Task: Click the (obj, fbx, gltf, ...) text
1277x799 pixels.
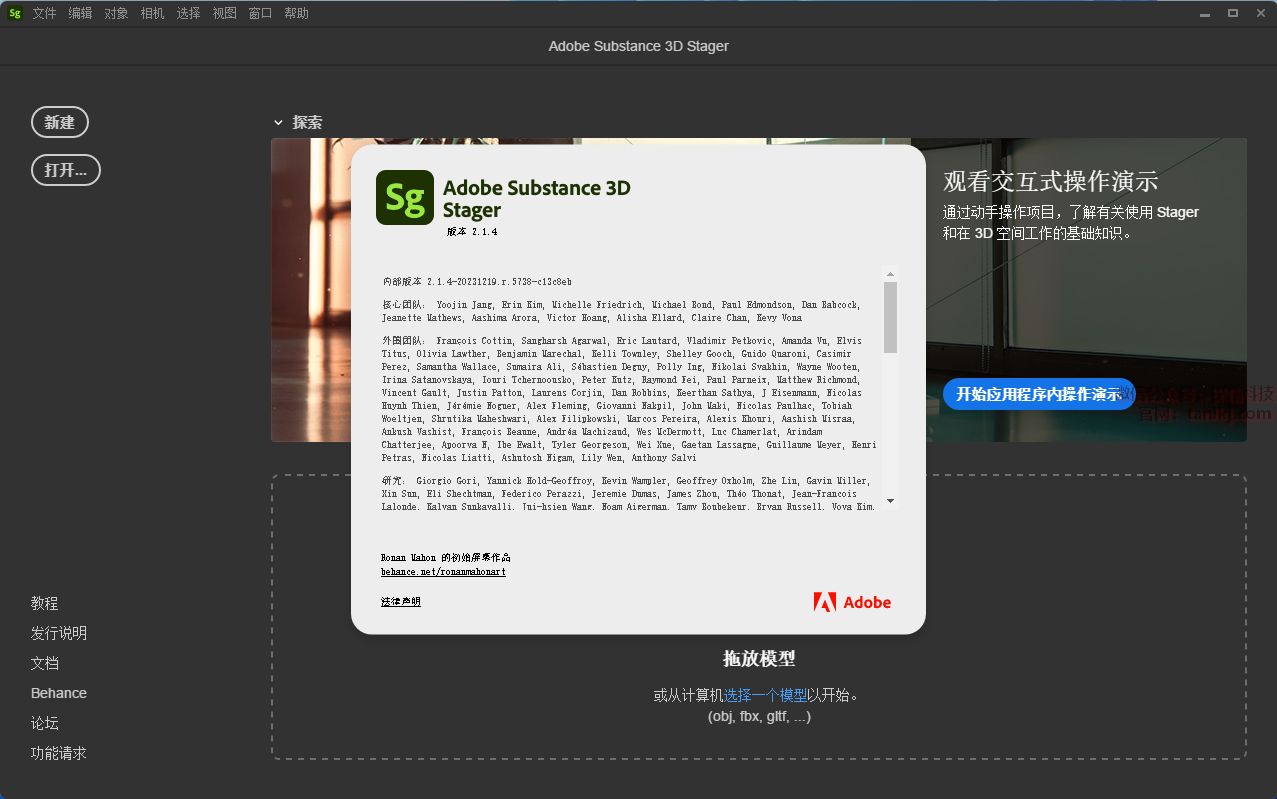Action: (x=759, y=716)
